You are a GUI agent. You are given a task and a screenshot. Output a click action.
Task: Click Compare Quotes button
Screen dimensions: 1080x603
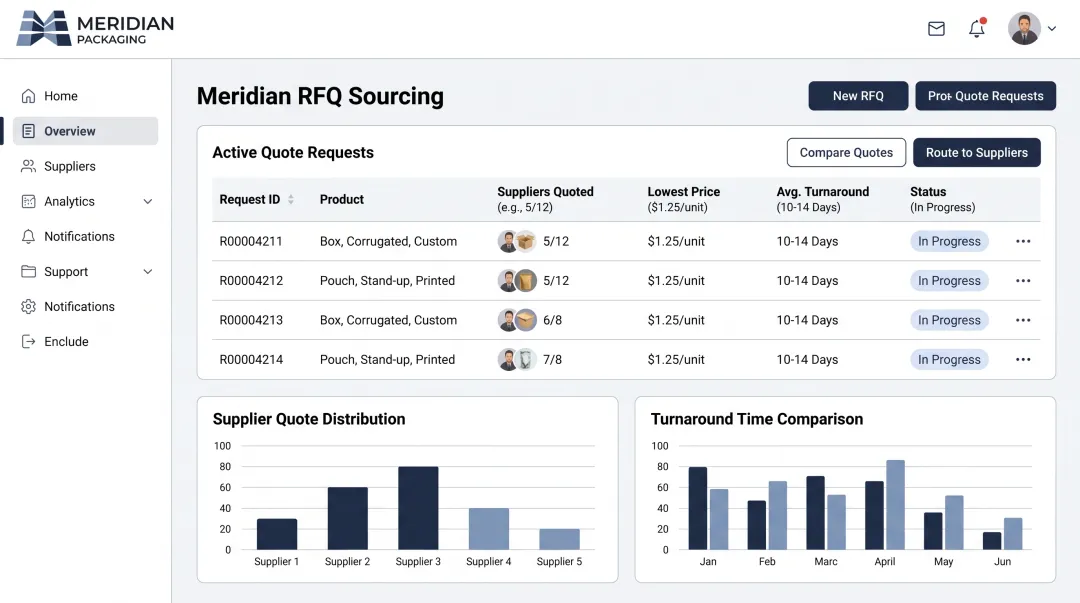click(x=846, y=152)
